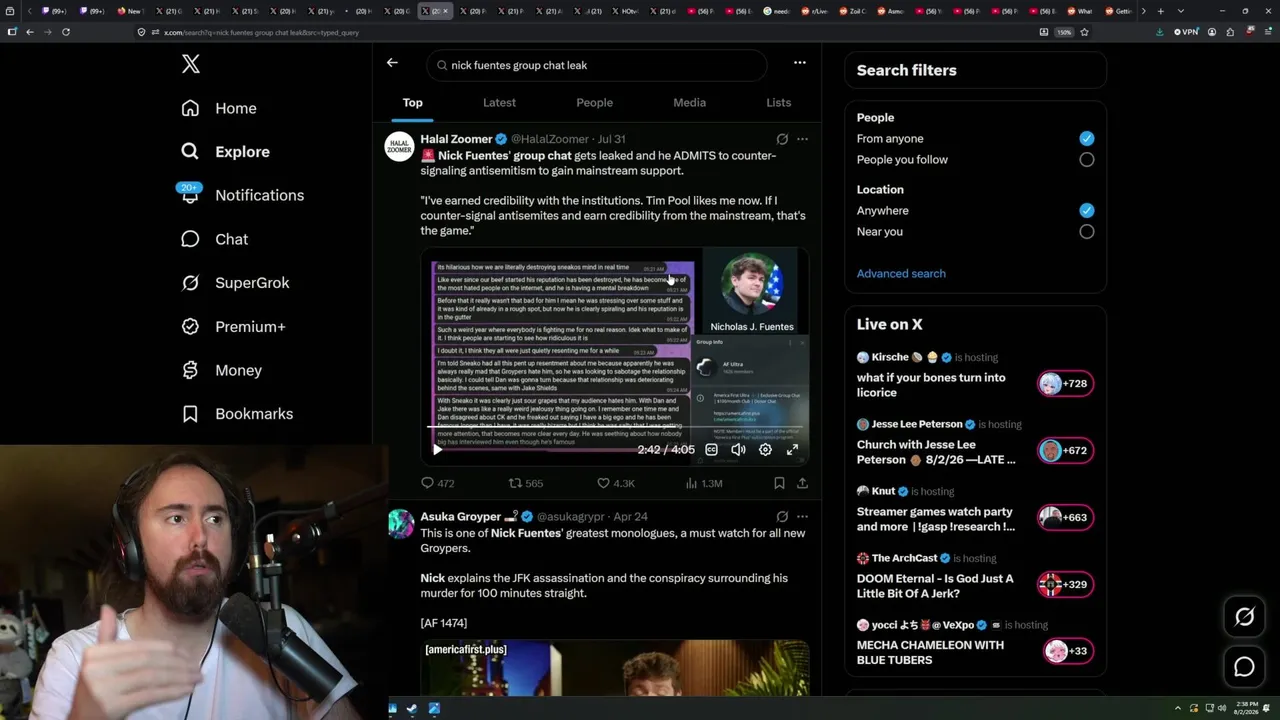Repost the Halal Zoomer post with 565 reposts
The height and width of the screenshot is (720, 1280).
coord(526,483)
